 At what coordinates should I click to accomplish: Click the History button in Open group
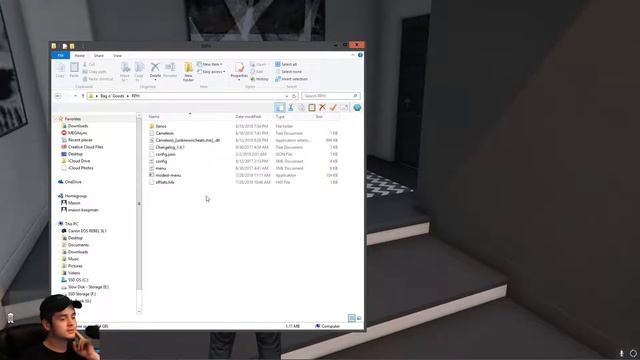(260, 79)
